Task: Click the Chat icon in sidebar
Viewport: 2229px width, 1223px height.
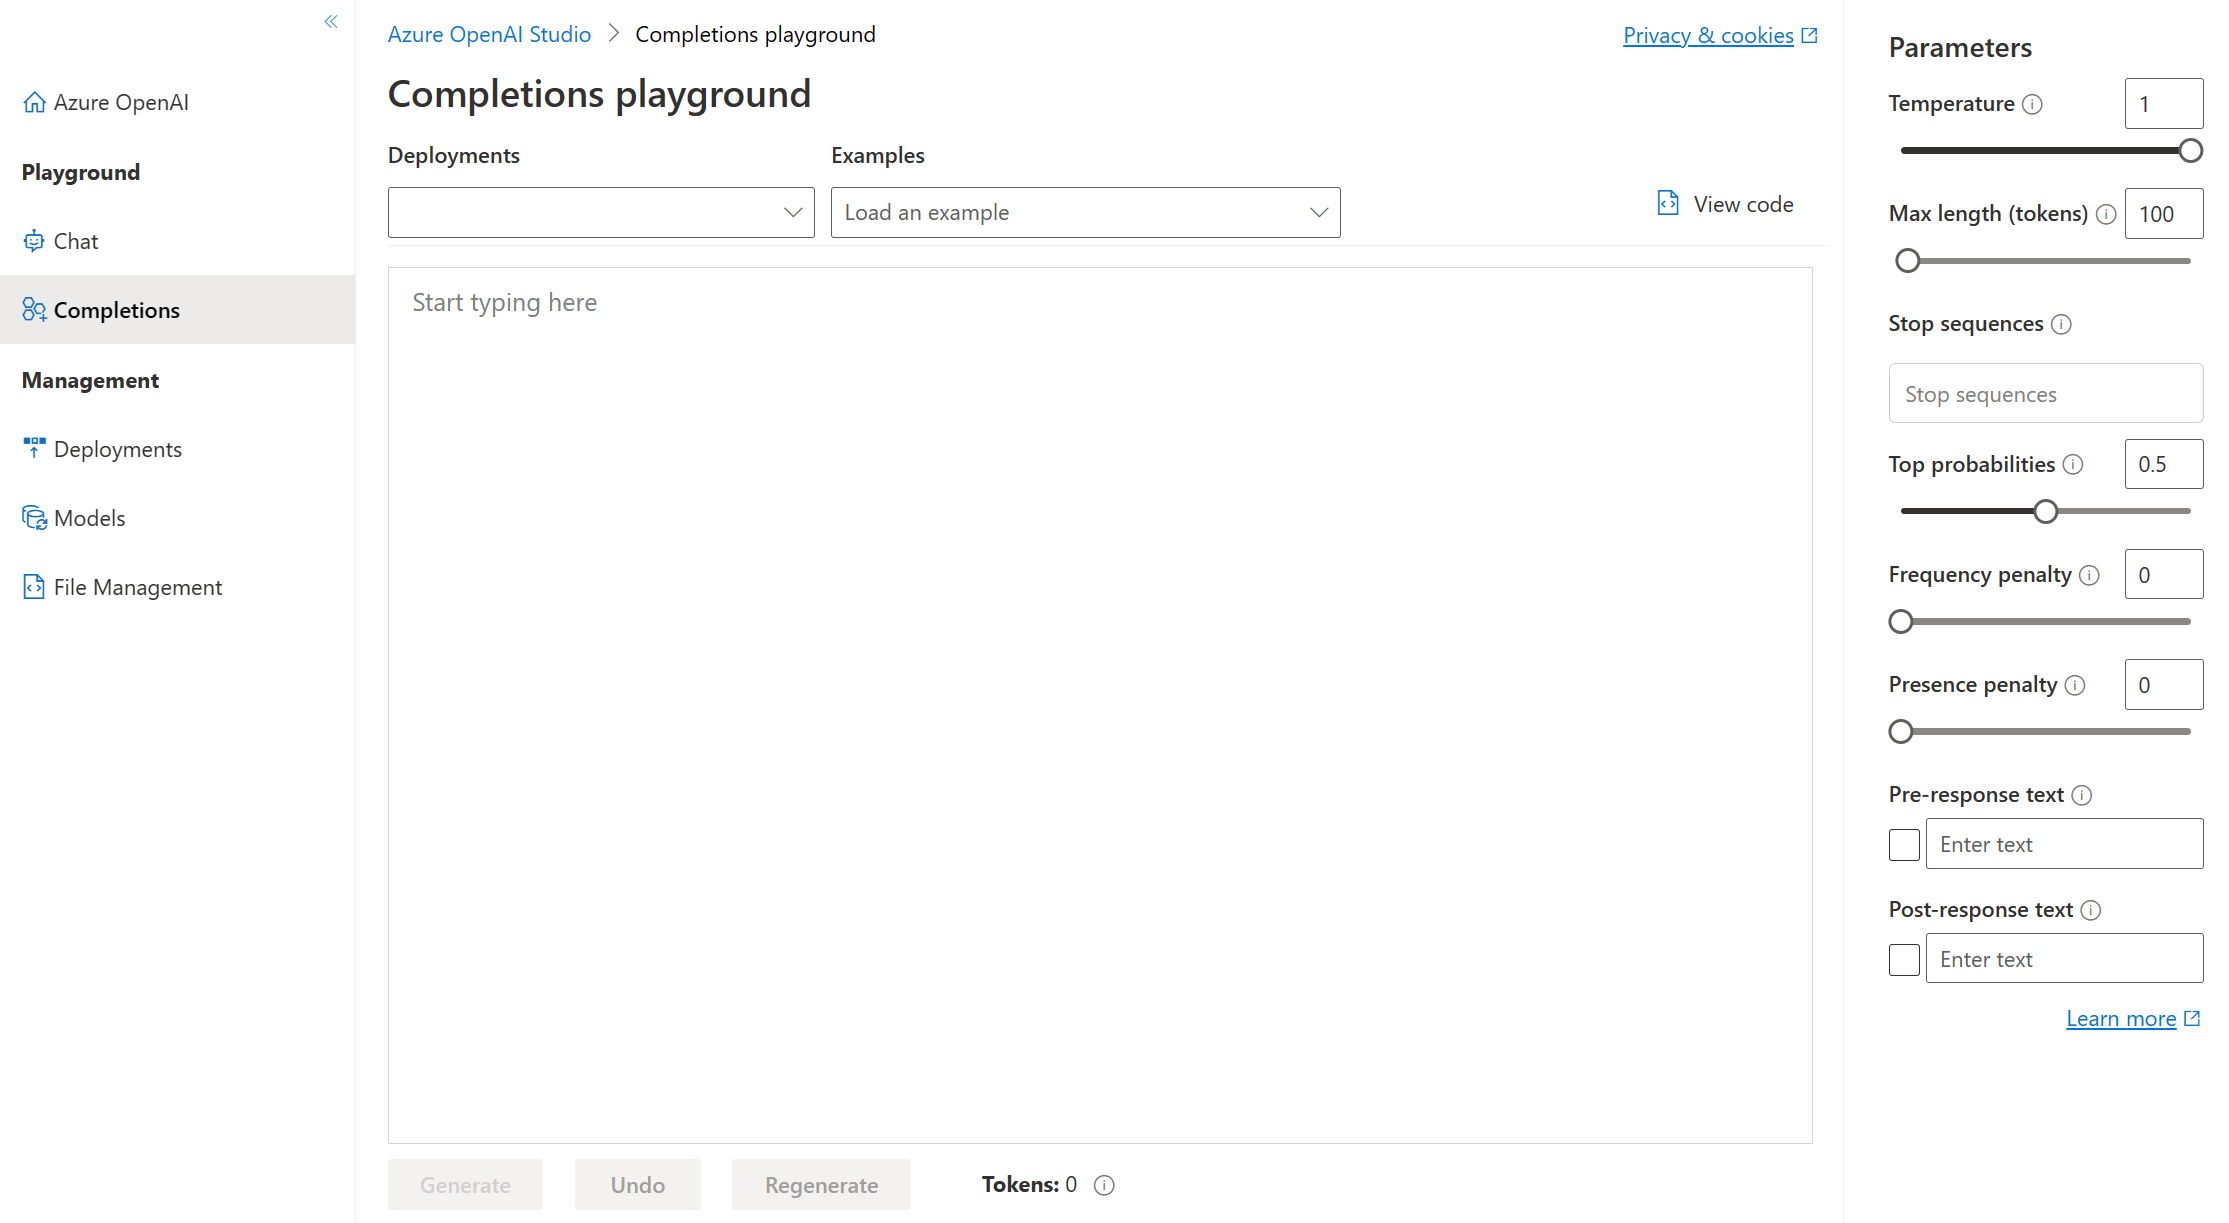Action: [x=33, y=239]
